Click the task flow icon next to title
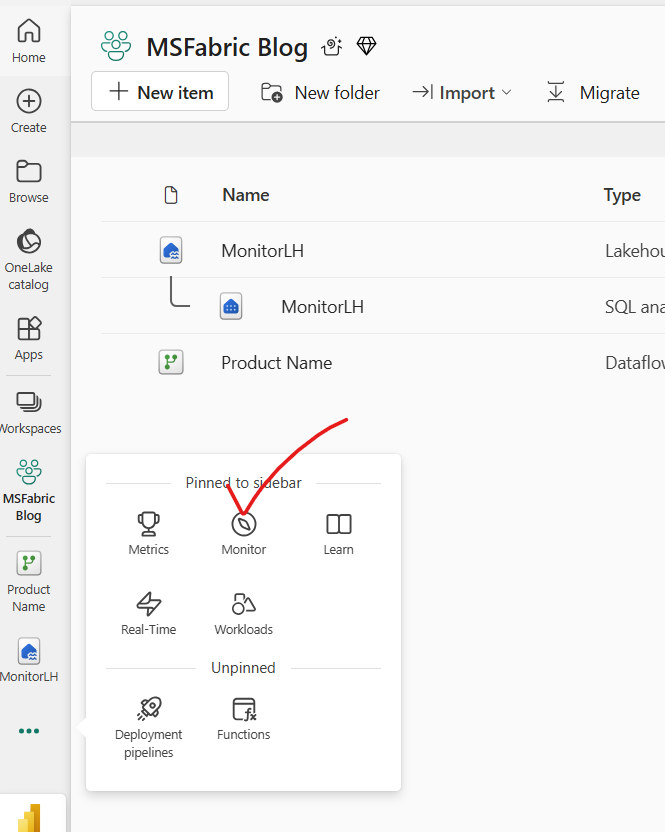The height and width of the screenshot is (832, 665). tap(332, 47)
